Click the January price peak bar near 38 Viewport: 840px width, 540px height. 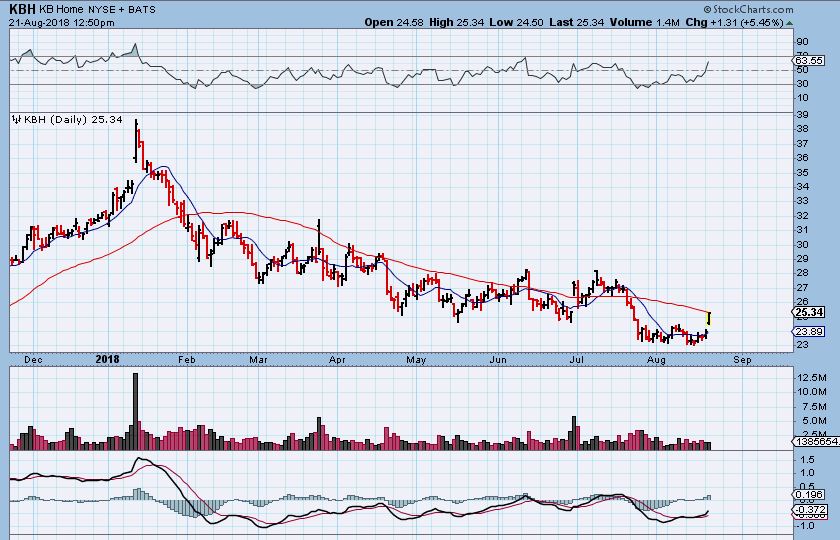tap(136, 140)
